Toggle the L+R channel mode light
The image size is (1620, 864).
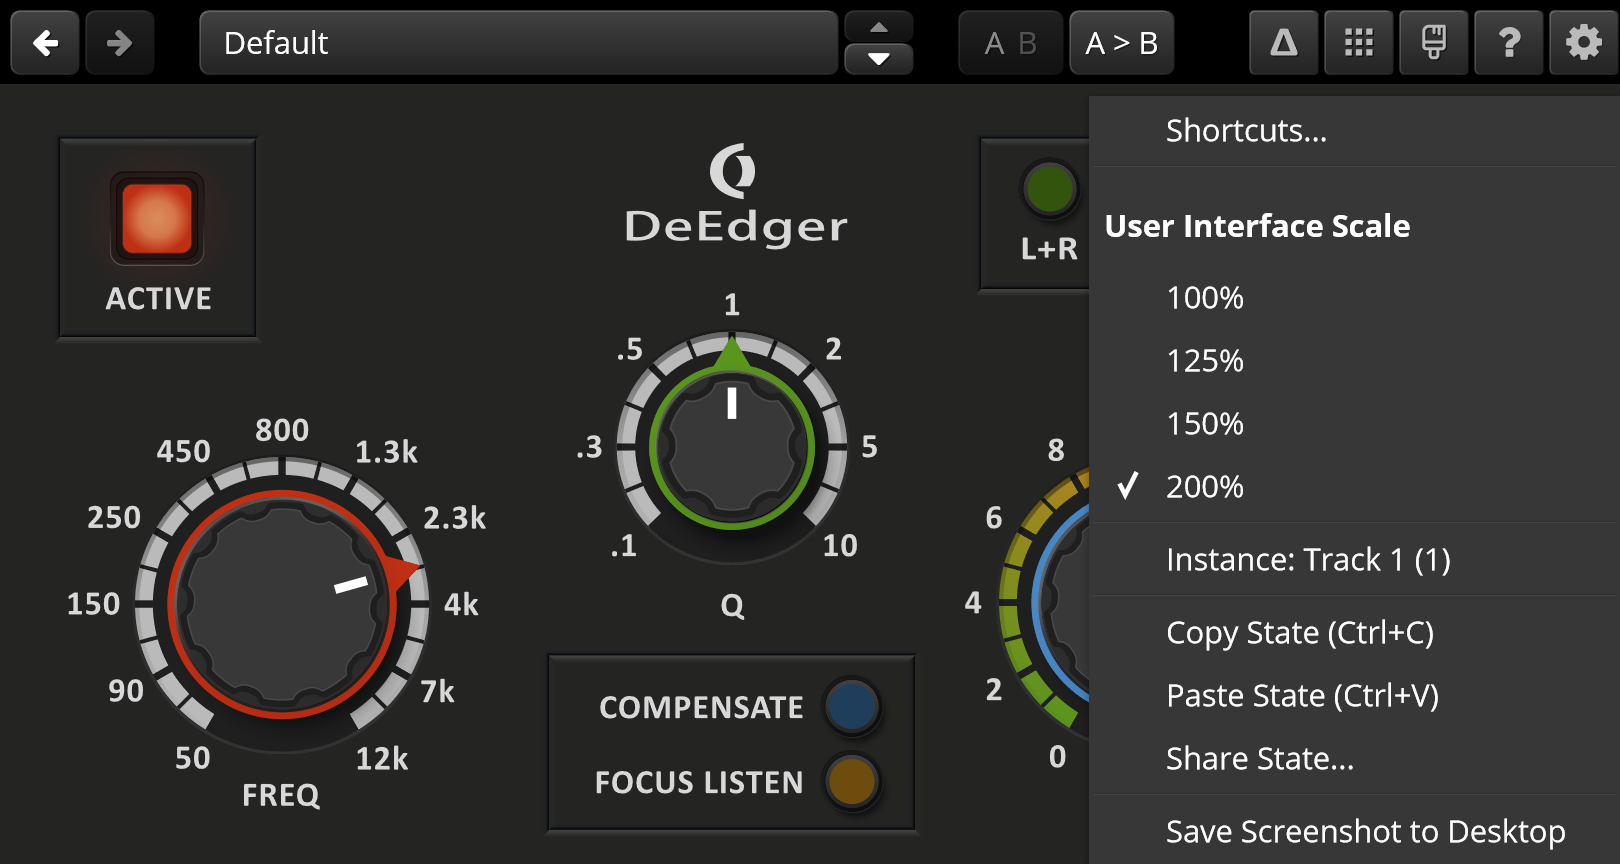1050,189
